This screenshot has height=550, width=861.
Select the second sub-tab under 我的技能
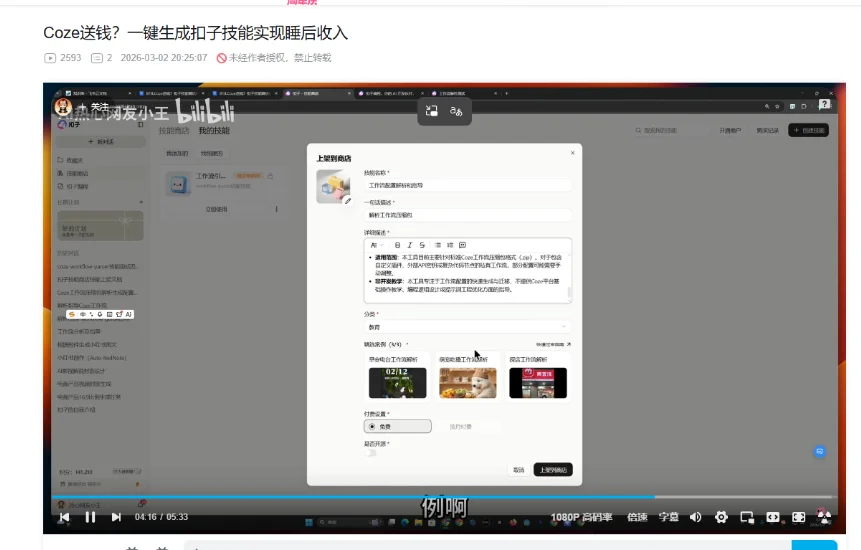[x=212, y=154]
